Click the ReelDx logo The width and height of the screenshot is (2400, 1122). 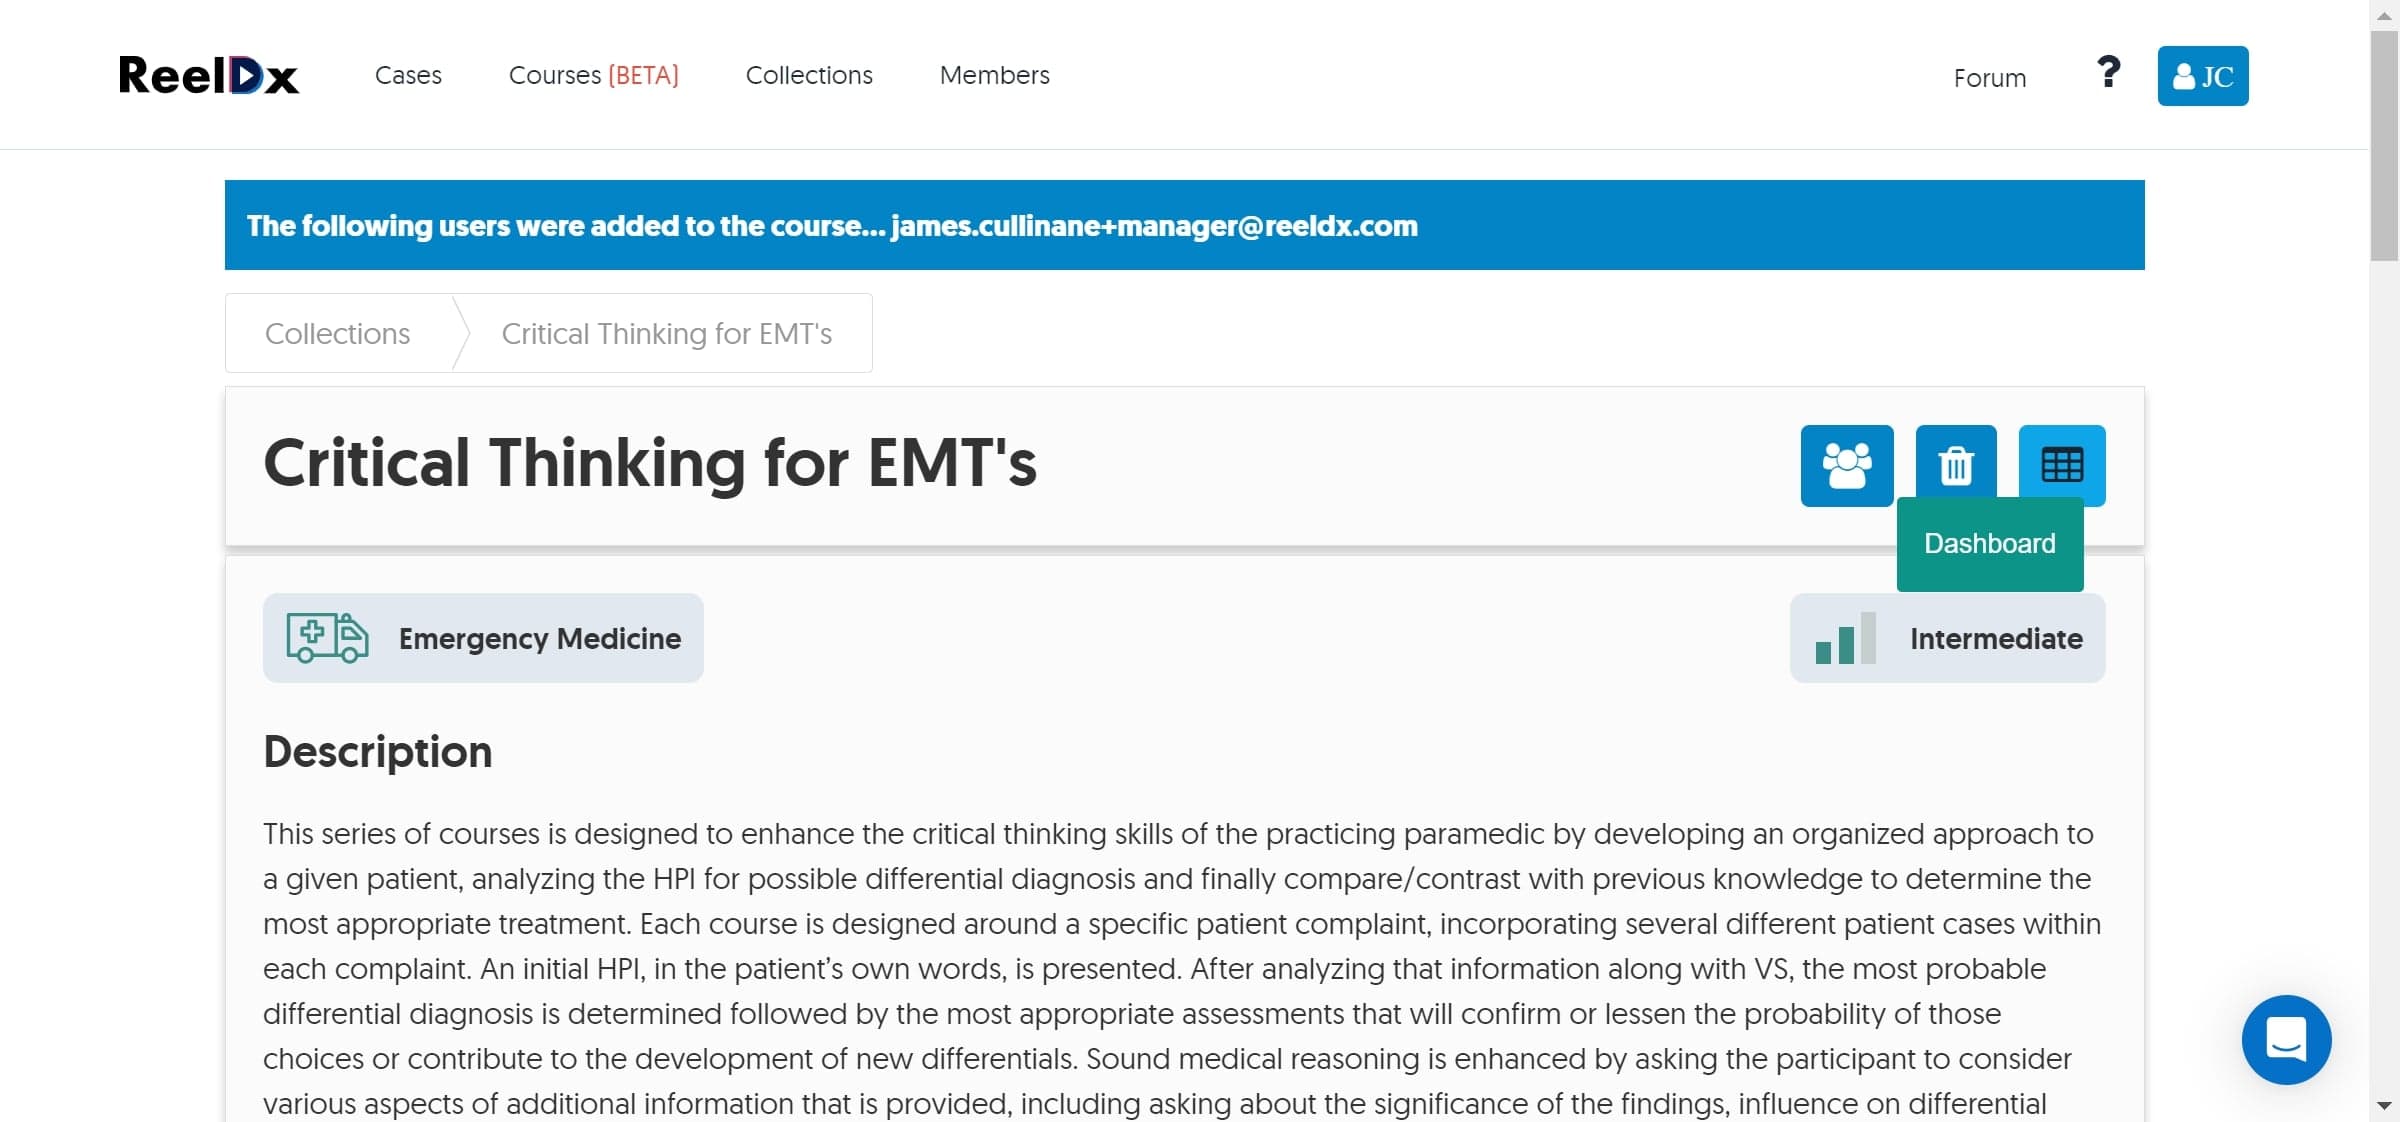(209, 75)
